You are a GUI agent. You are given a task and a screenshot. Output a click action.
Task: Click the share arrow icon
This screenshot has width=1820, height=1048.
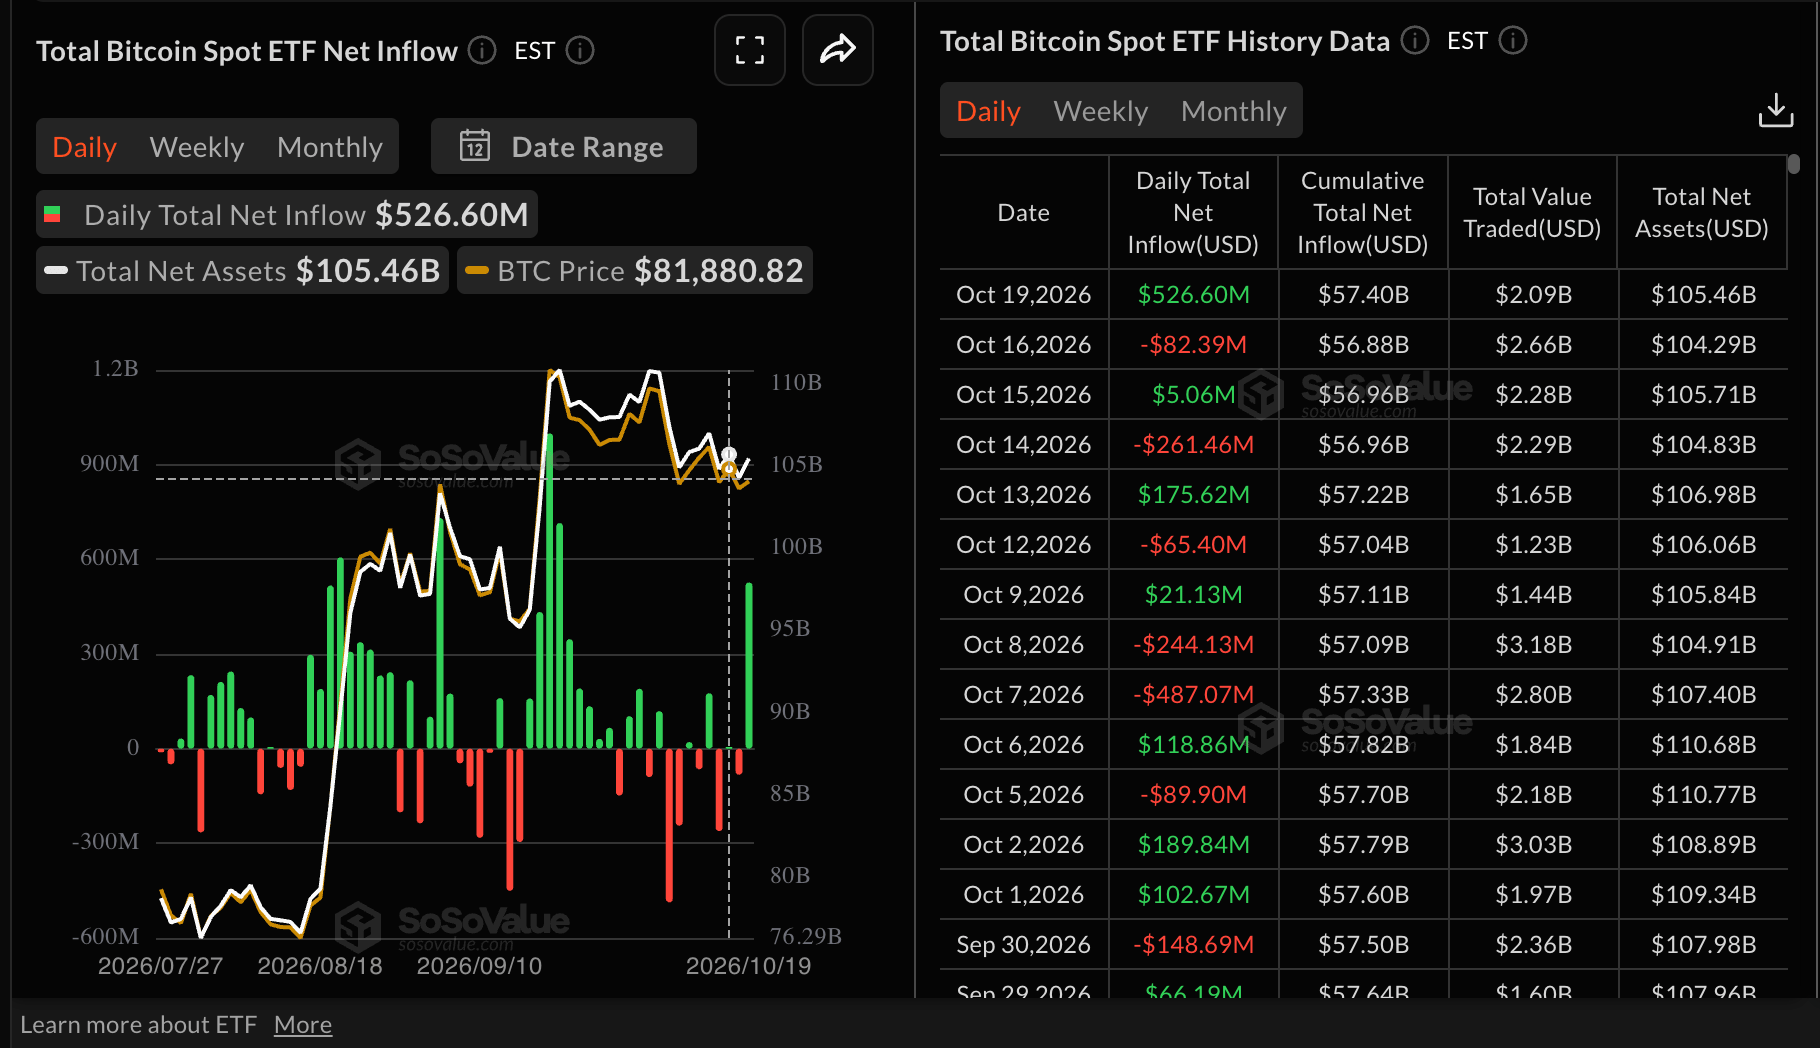point(838,50)
